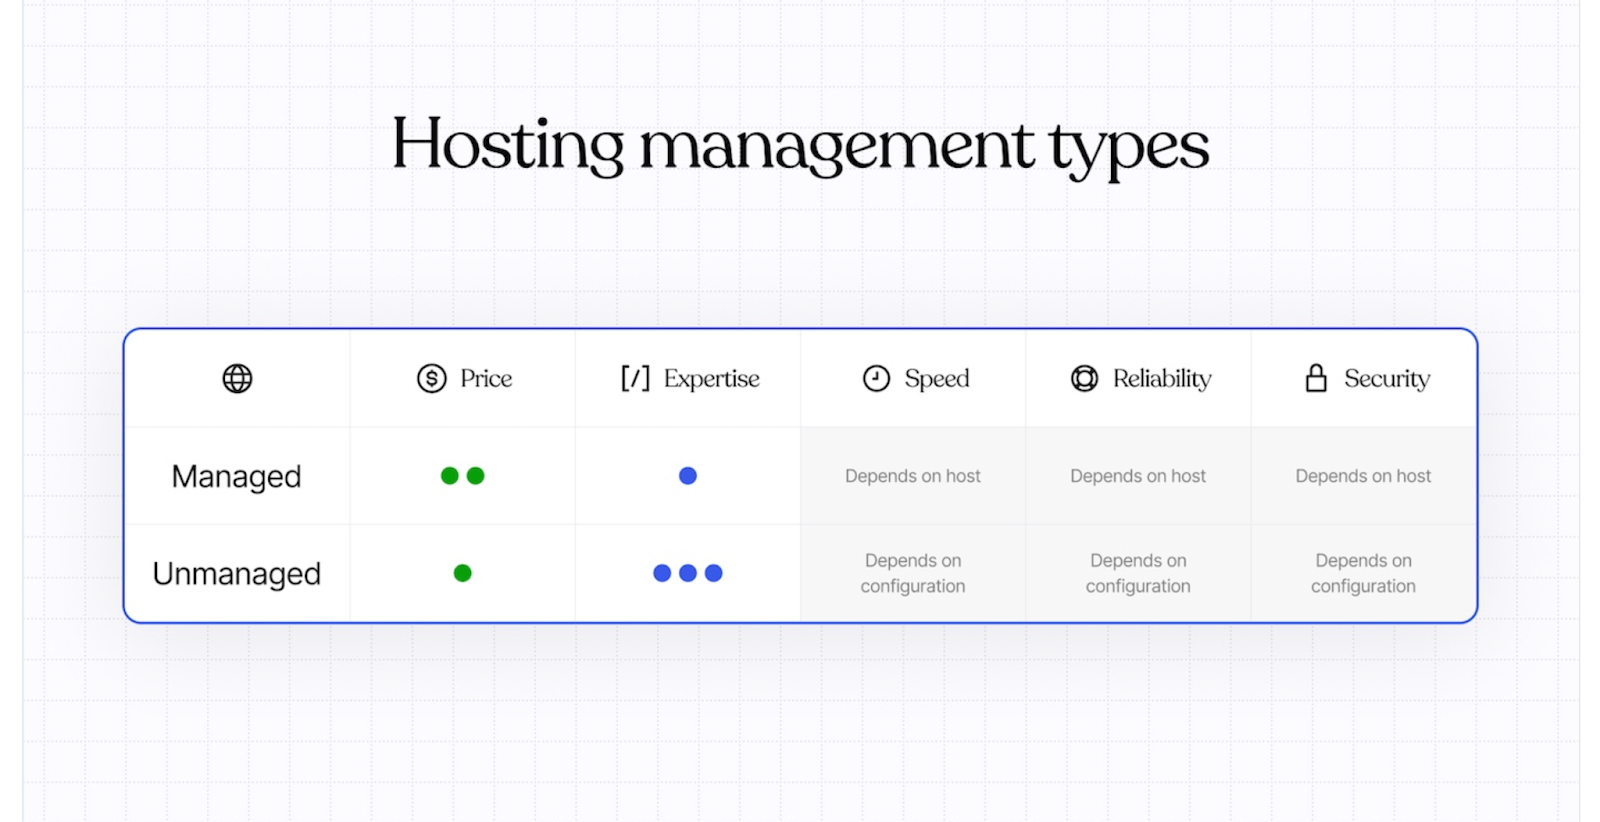This screenshot has width=1600, height=822.
Task: Click the single blue dot in Managed row
Action: click(x=688, y=476)
